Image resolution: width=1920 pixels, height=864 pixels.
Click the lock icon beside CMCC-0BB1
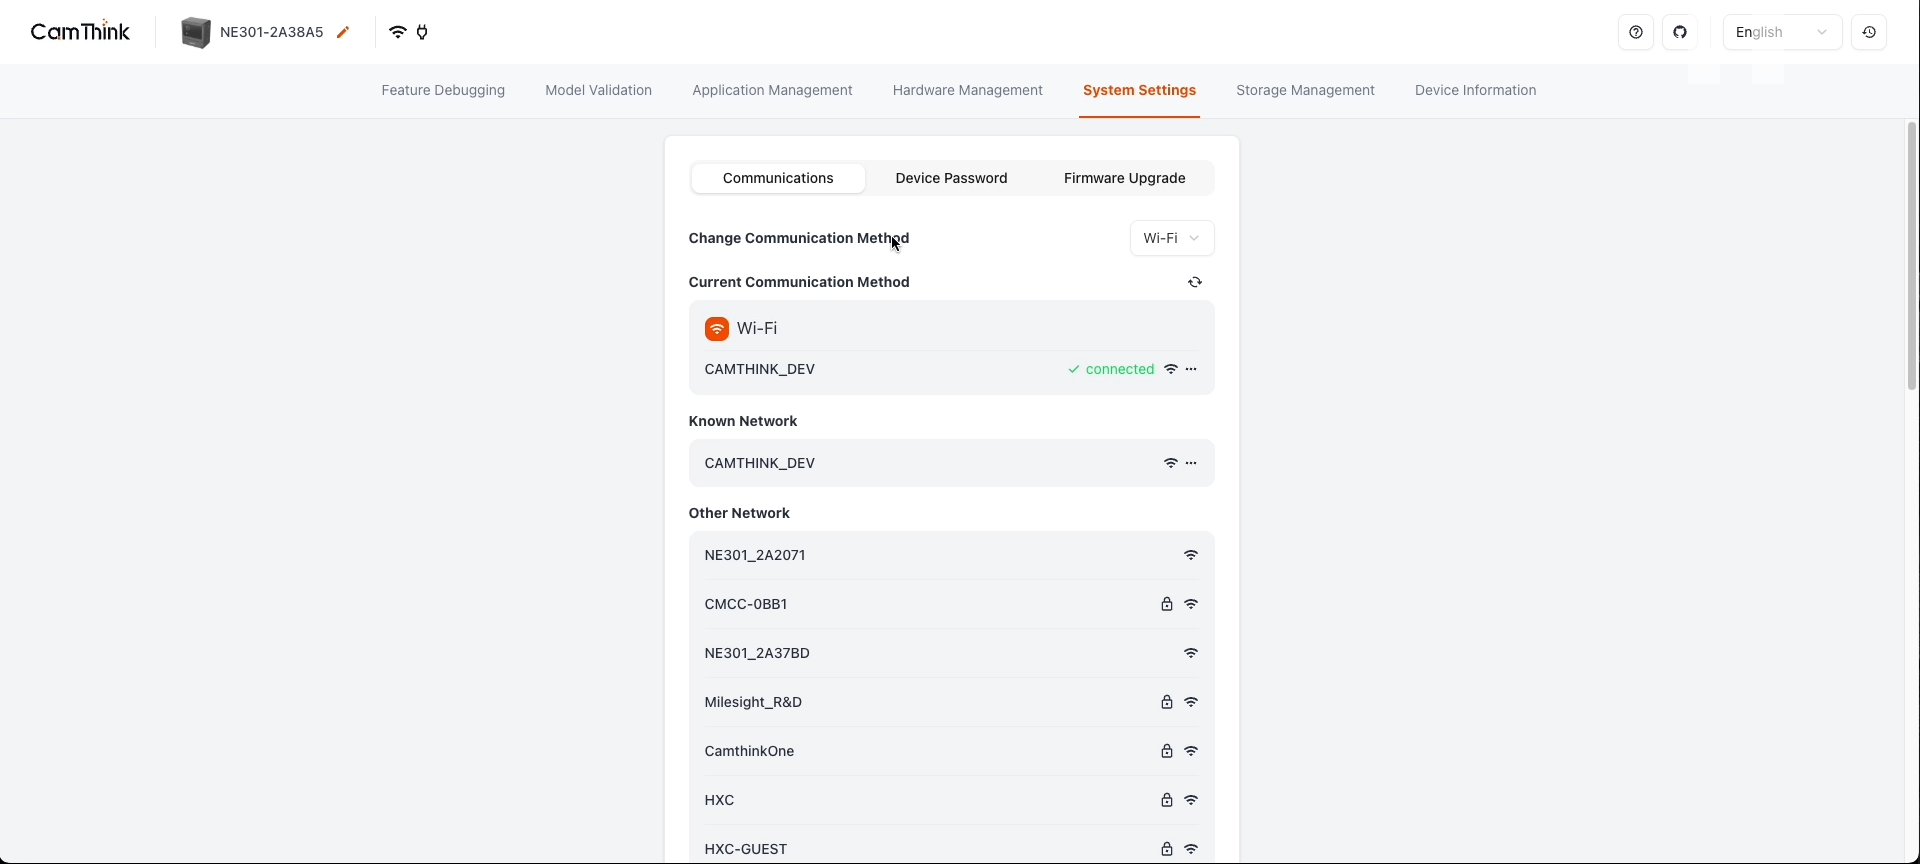click(x=1166, y=604)
